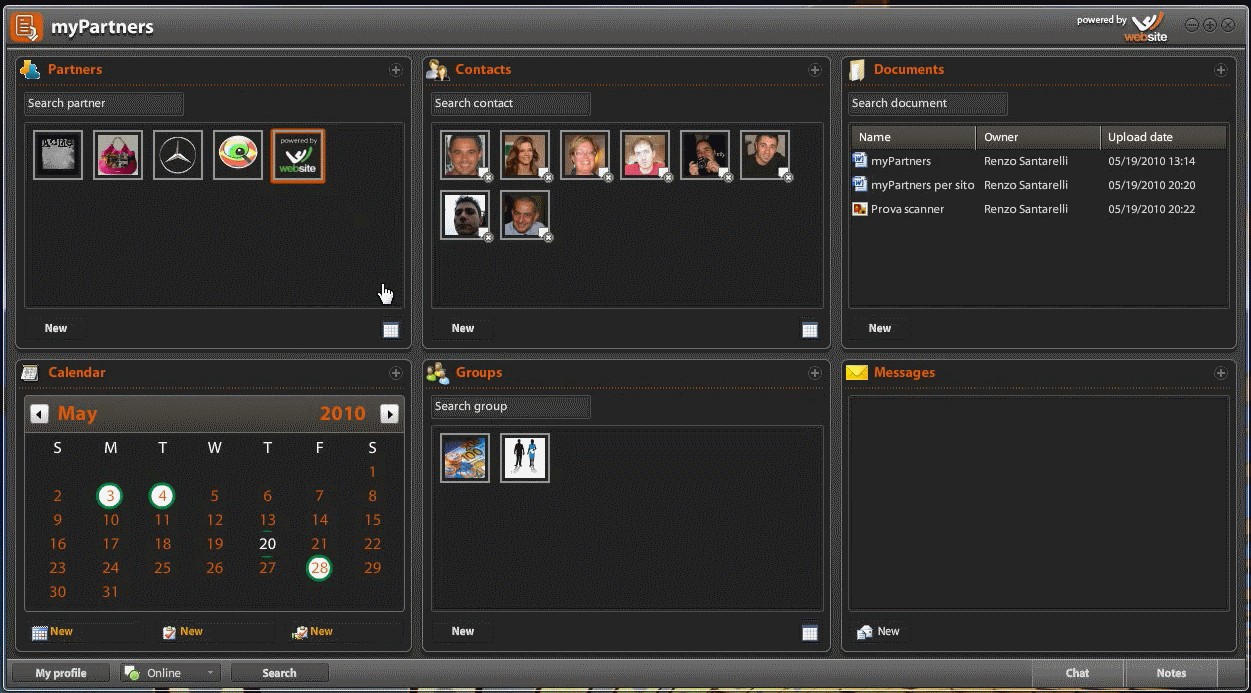1251x693 pixels.
Task: Click first New calendar event icon
Action: 40,632
